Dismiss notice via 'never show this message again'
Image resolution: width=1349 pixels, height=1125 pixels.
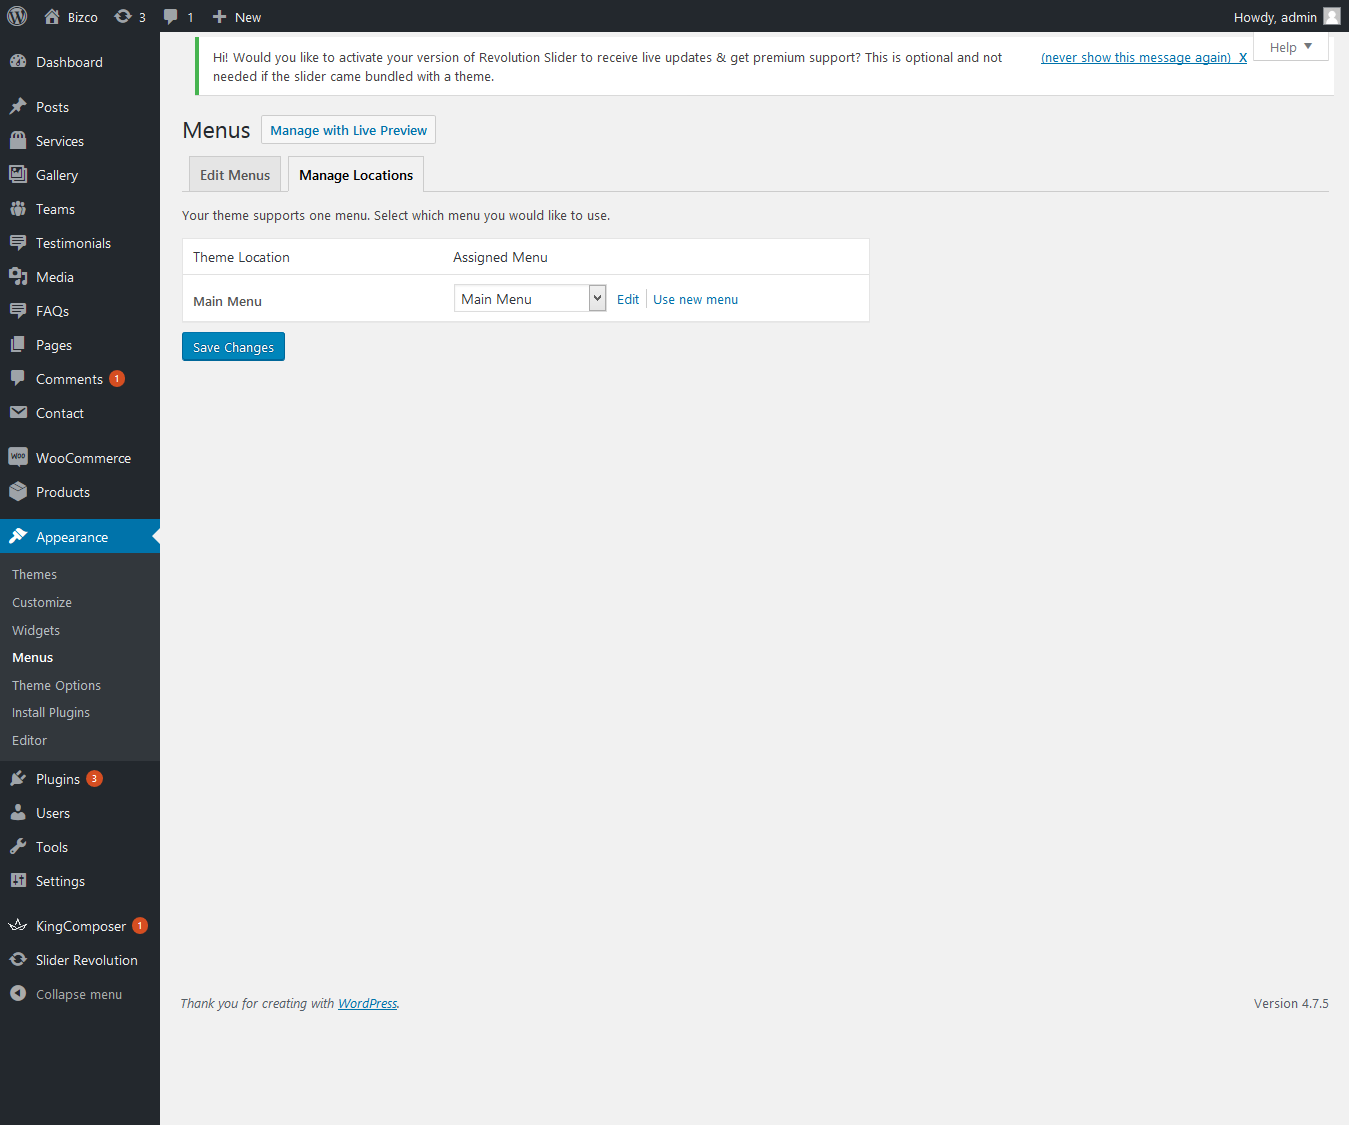(1136, 58)
